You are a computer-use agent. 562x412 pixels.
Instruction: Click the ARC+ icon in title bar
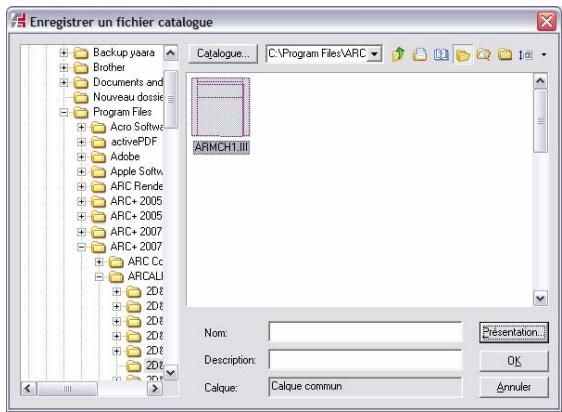point(18,20)
